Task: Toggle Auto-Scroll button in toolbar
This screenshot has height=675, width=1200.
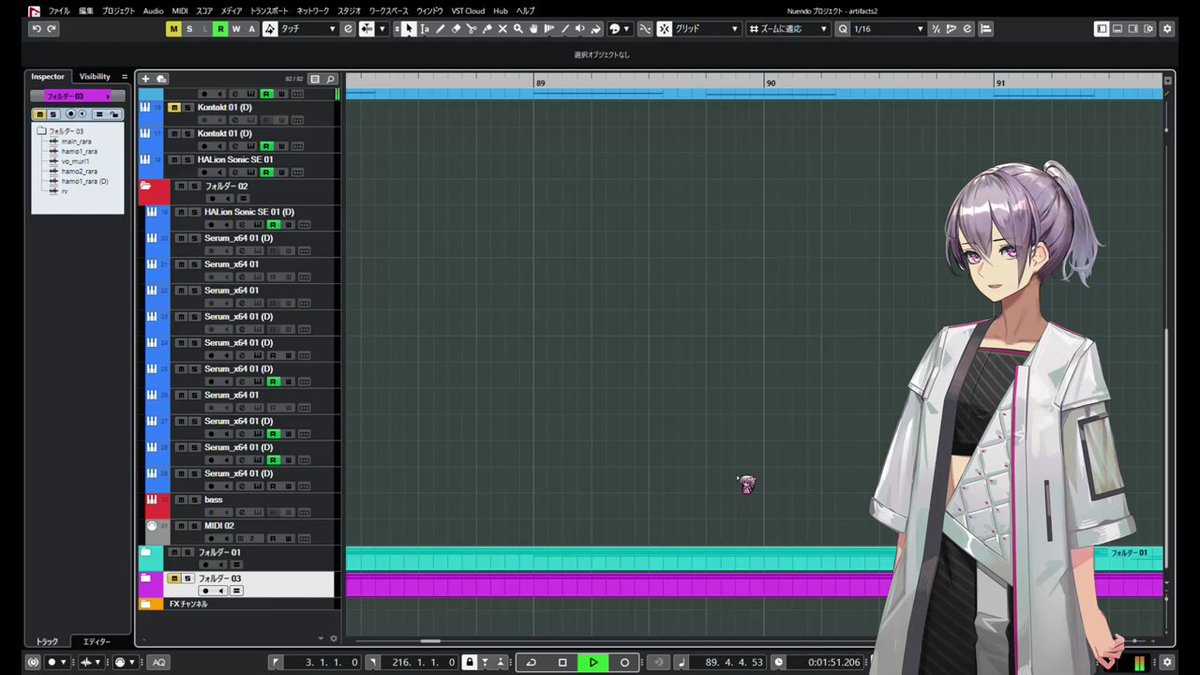Action: 367,29
